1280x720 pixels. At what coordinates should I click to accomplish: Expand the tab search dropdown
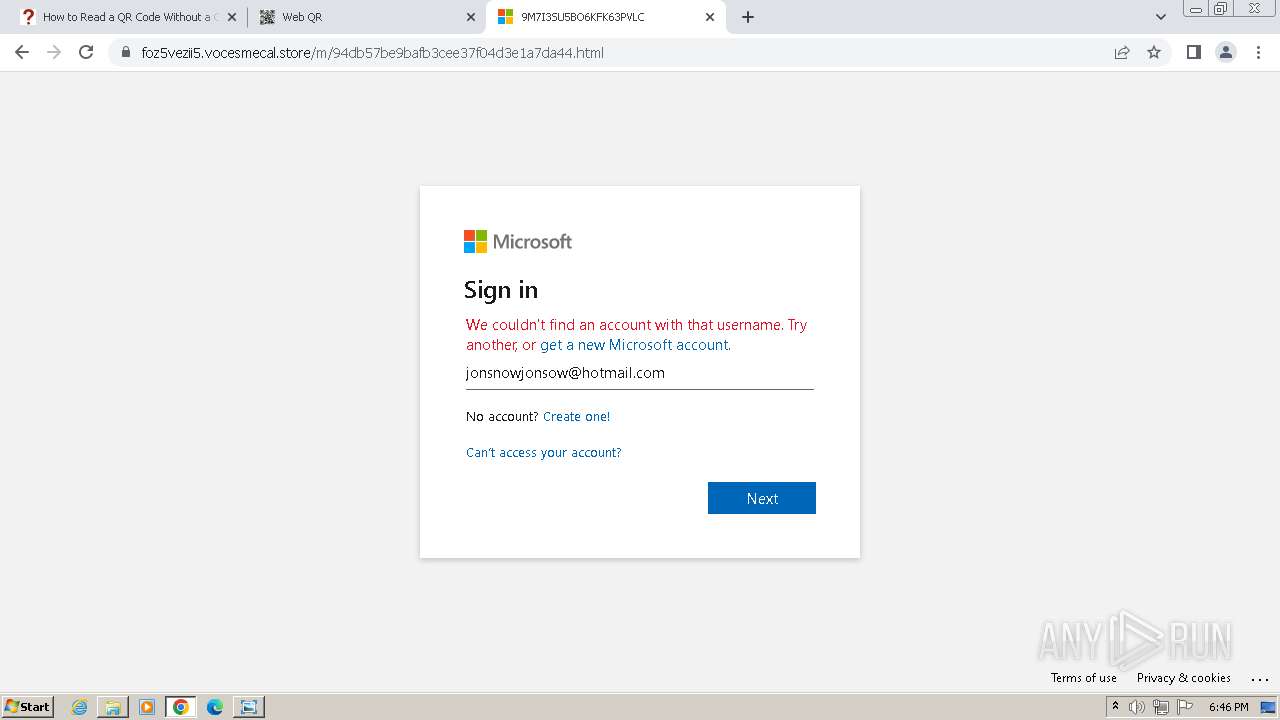[x=1161, y=17]
